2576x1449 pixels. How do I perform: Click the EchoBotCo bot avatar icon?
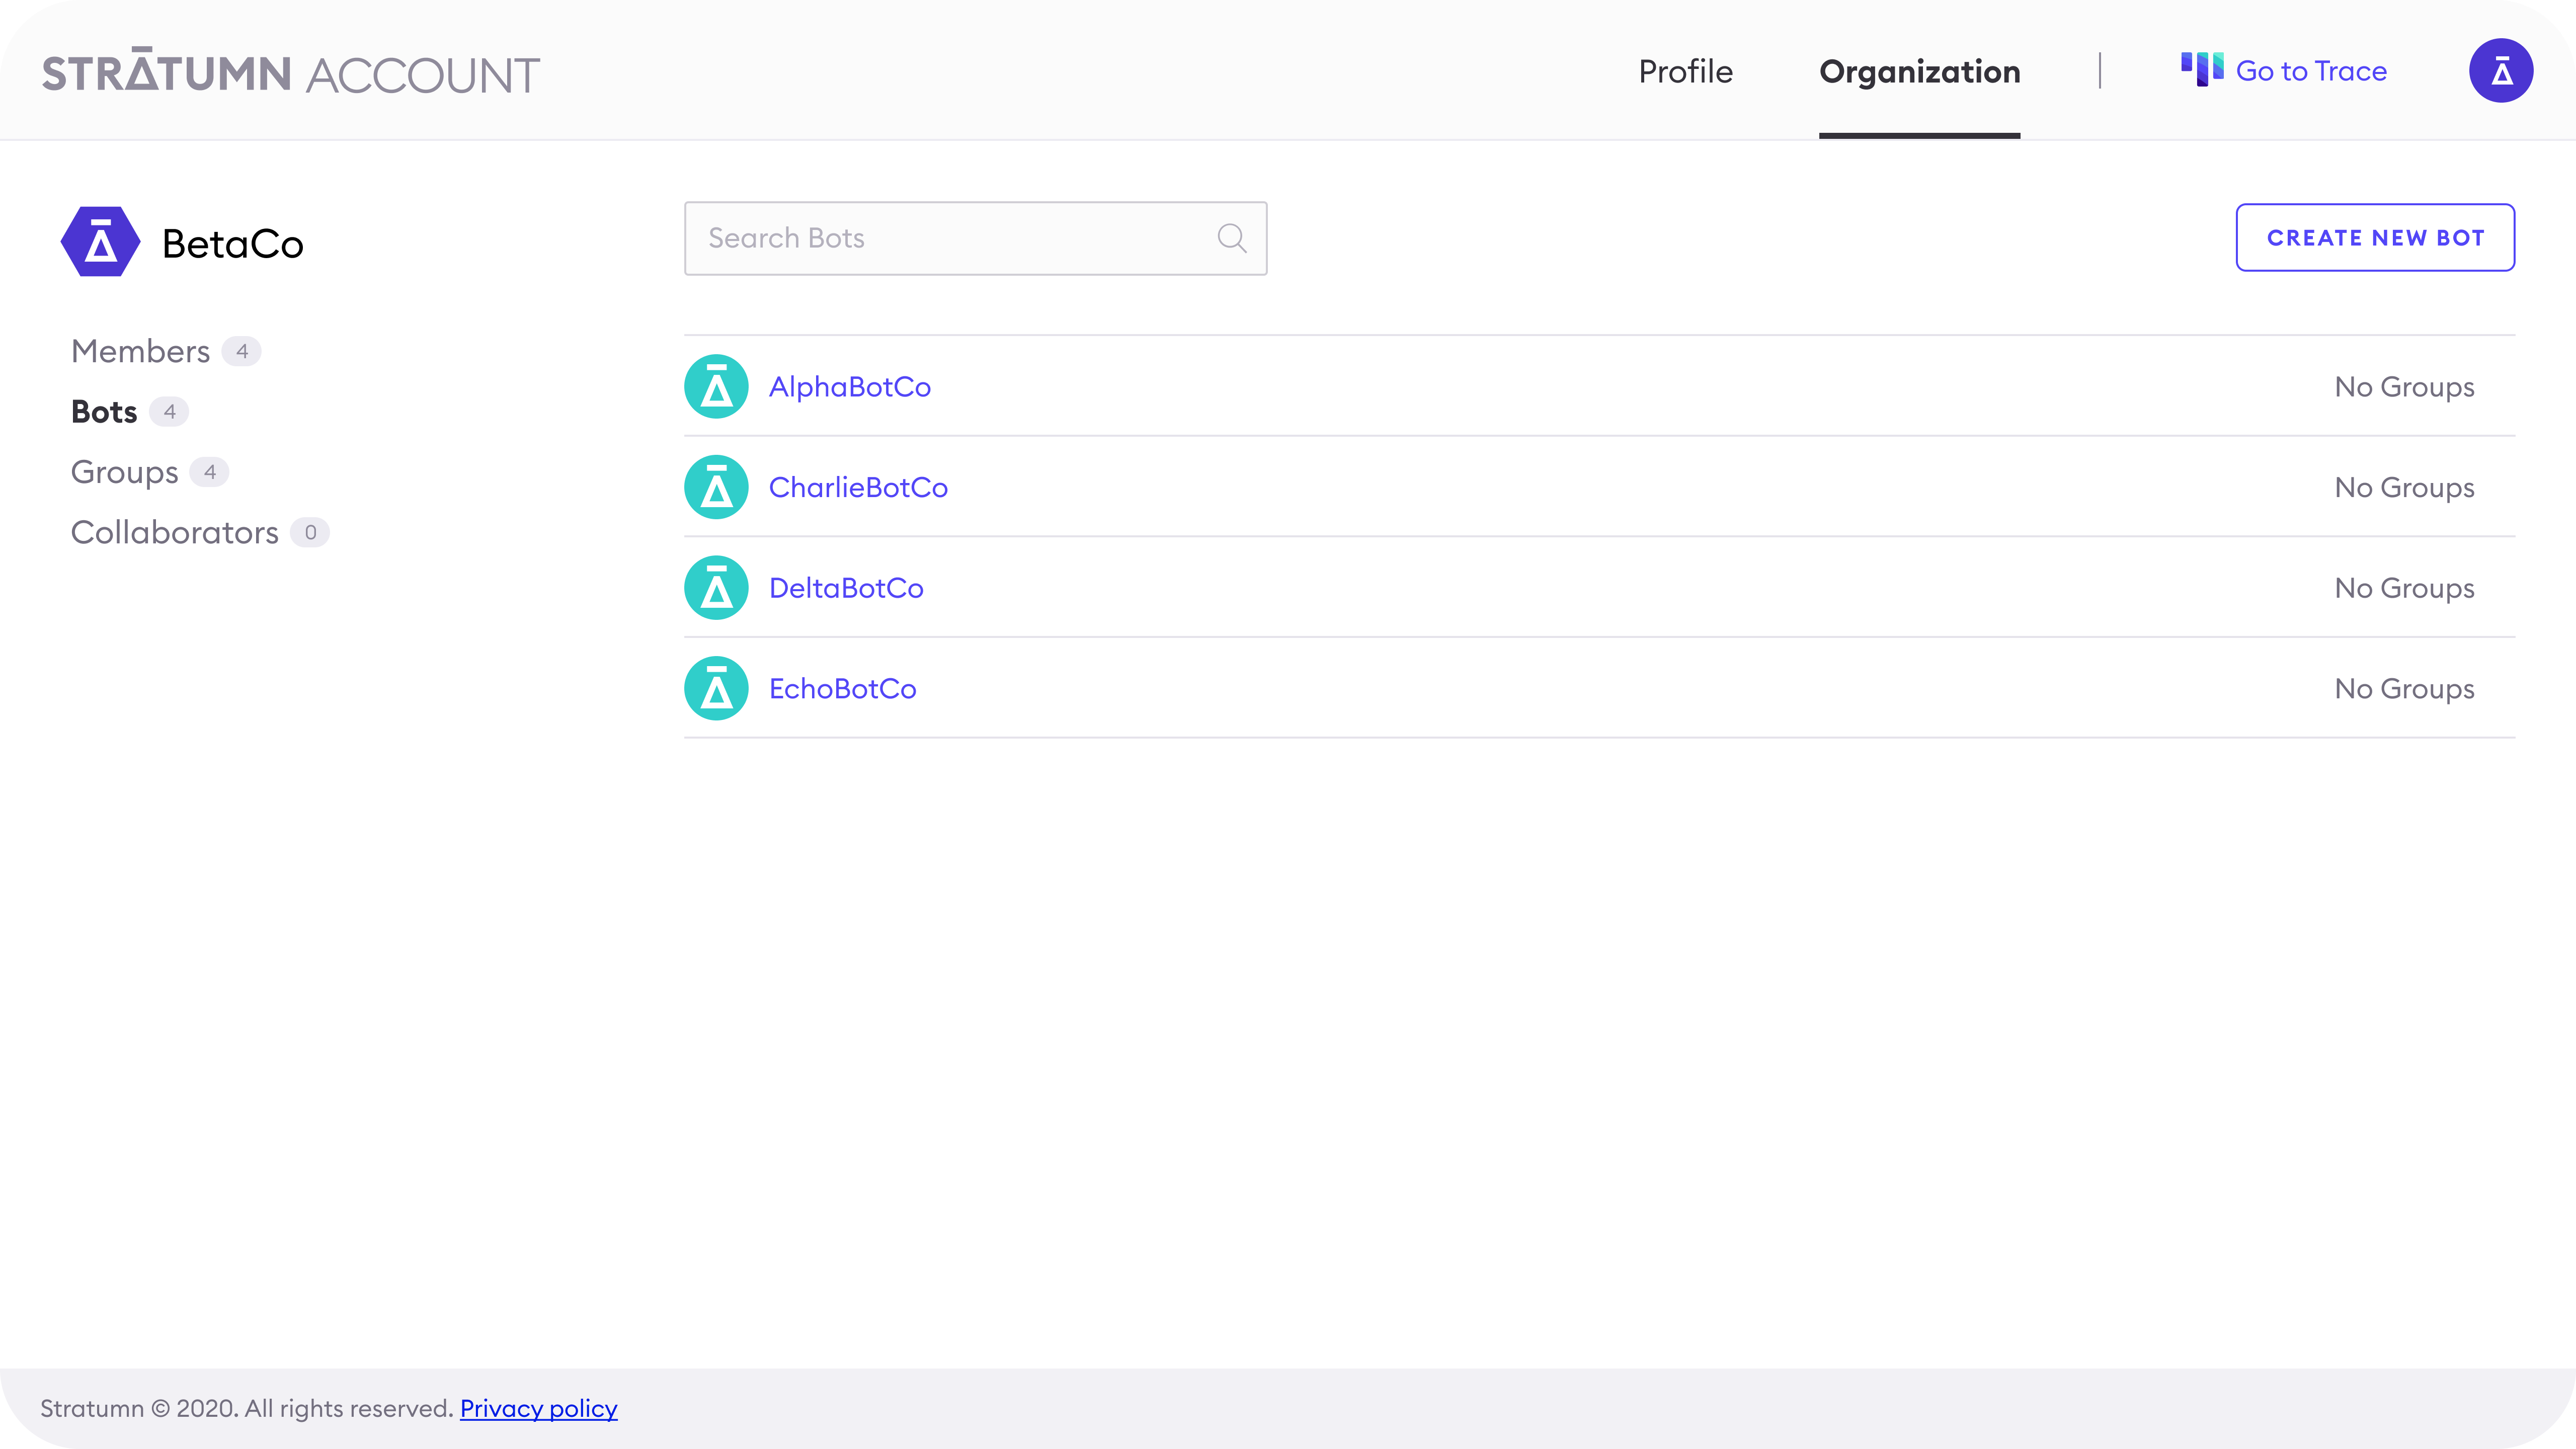(716, 688)
